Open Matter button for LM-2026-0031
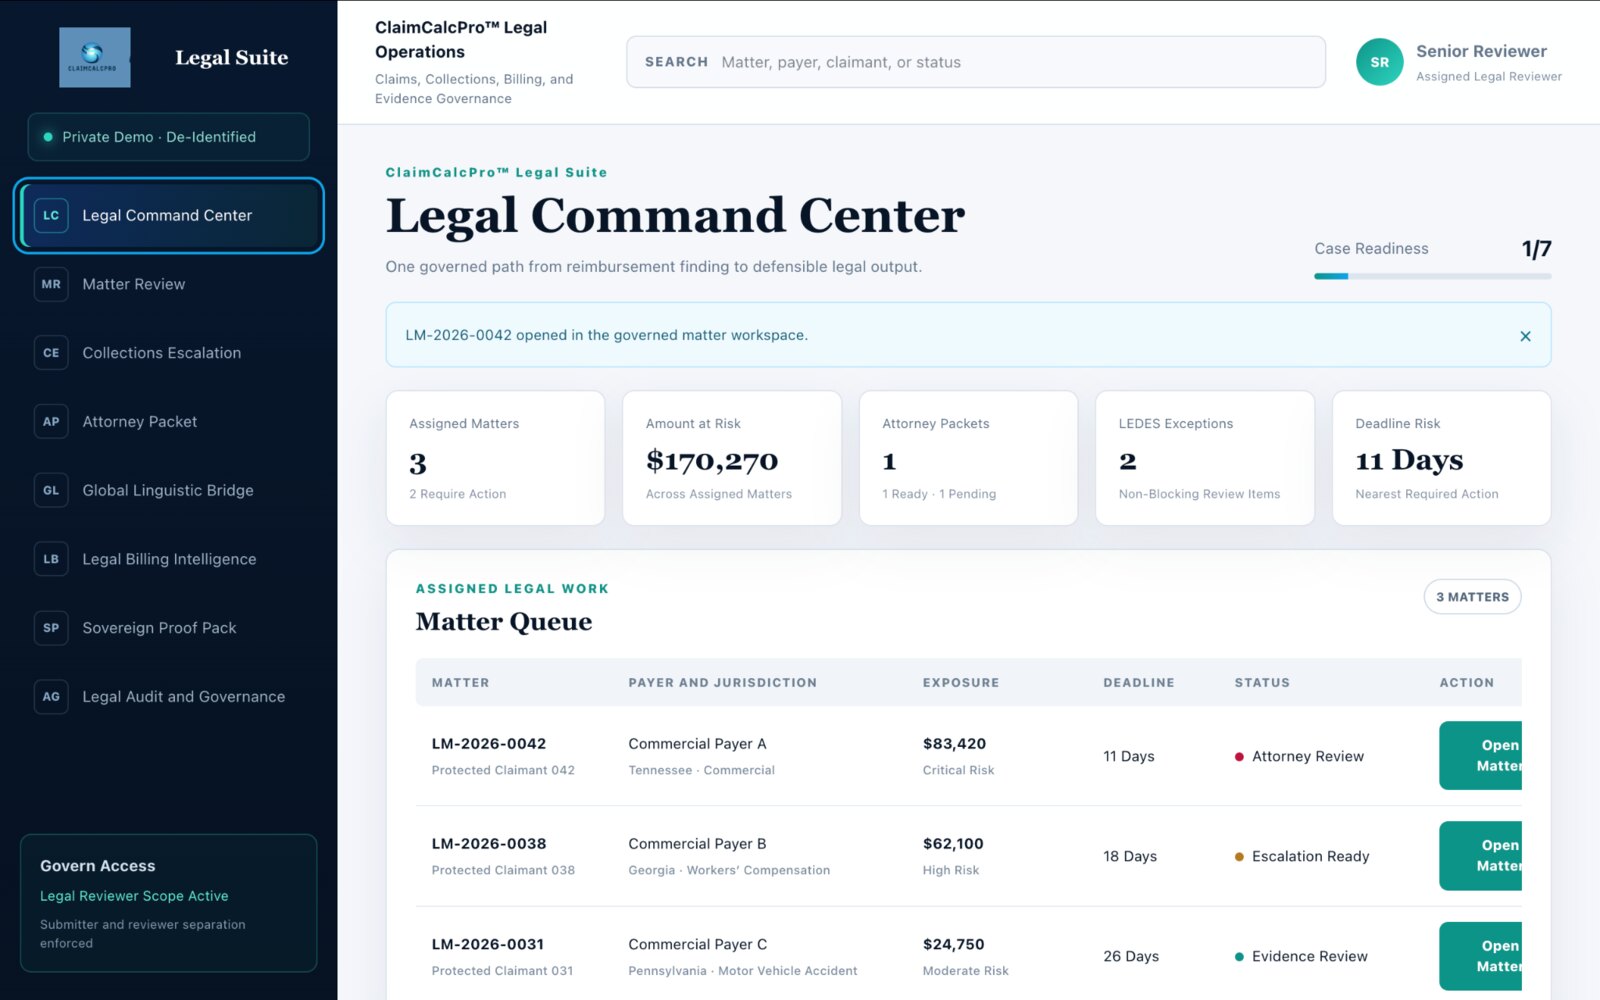The height and width of the screenshot is (1000, 1600). [1481, 956]
